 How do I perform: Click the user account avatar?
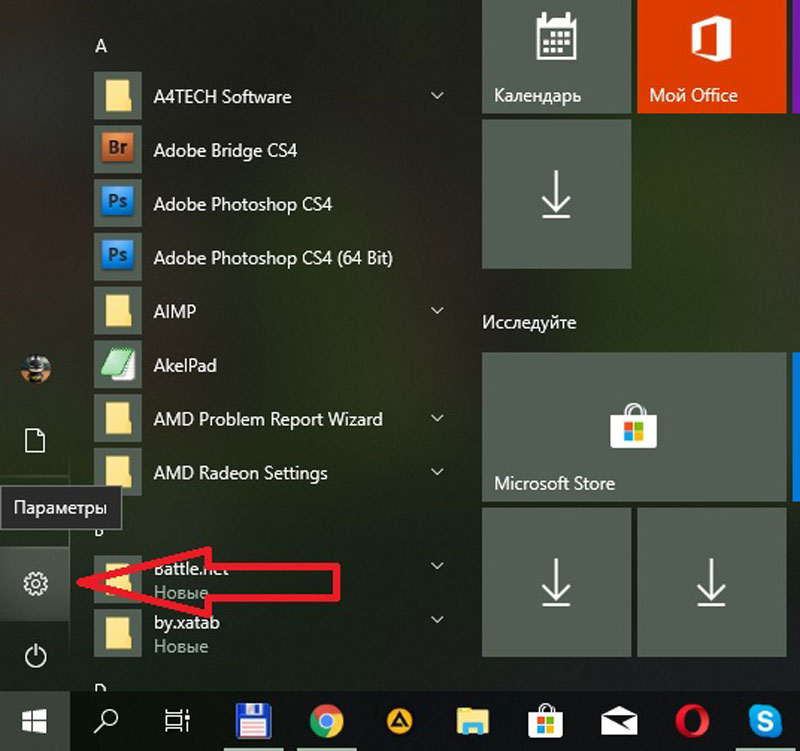coord(35,368)
